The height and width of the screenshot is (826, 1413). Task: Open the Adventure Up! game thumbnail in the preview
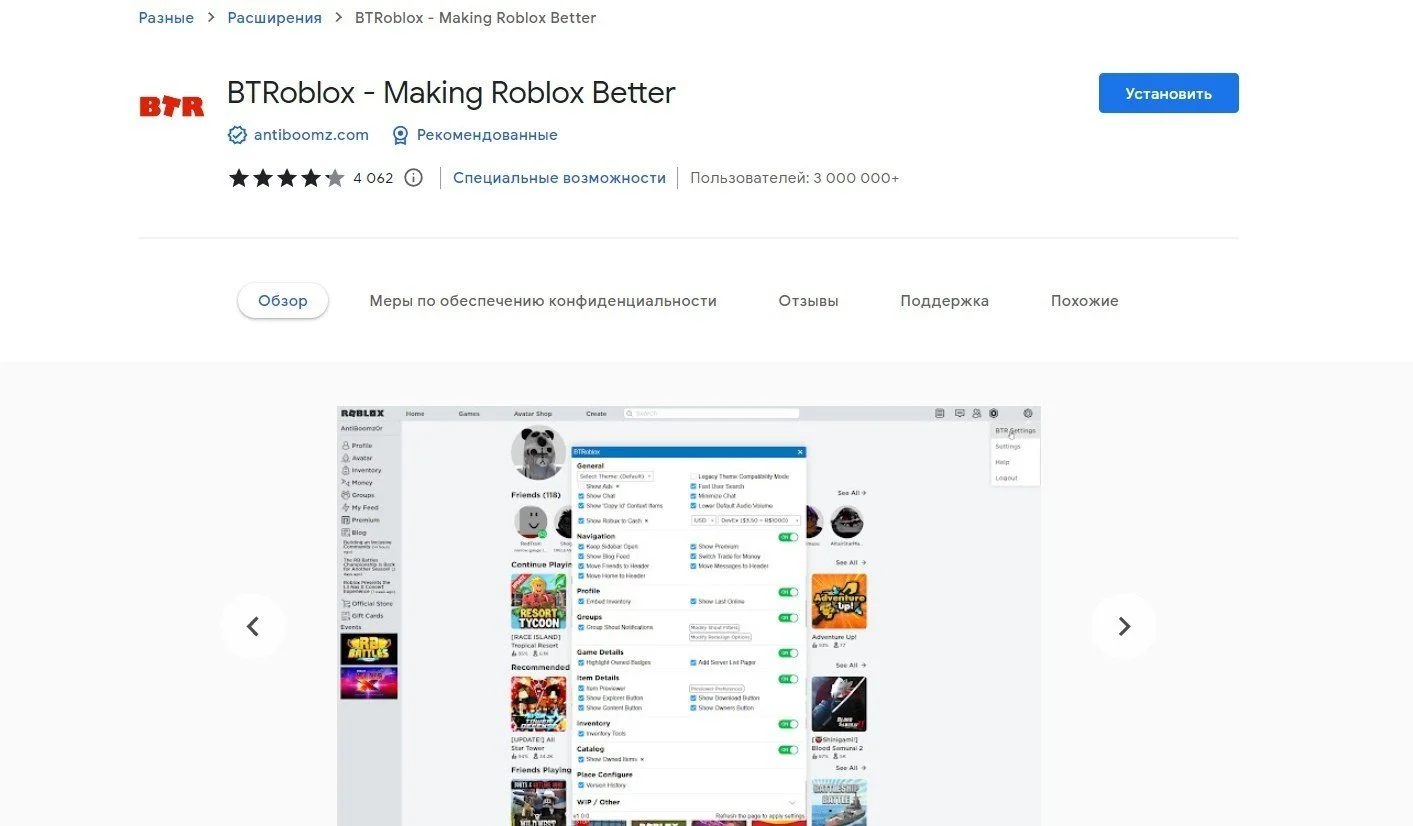point(839,602)
